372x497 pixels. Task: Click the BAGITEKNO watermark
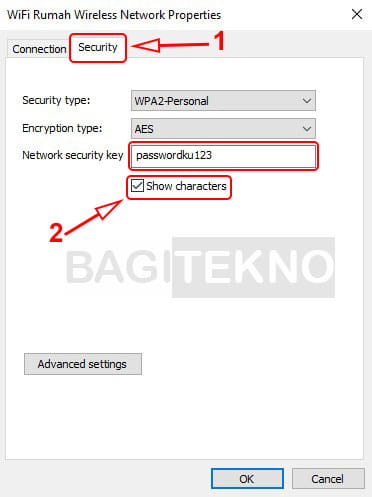click(200, 267)
